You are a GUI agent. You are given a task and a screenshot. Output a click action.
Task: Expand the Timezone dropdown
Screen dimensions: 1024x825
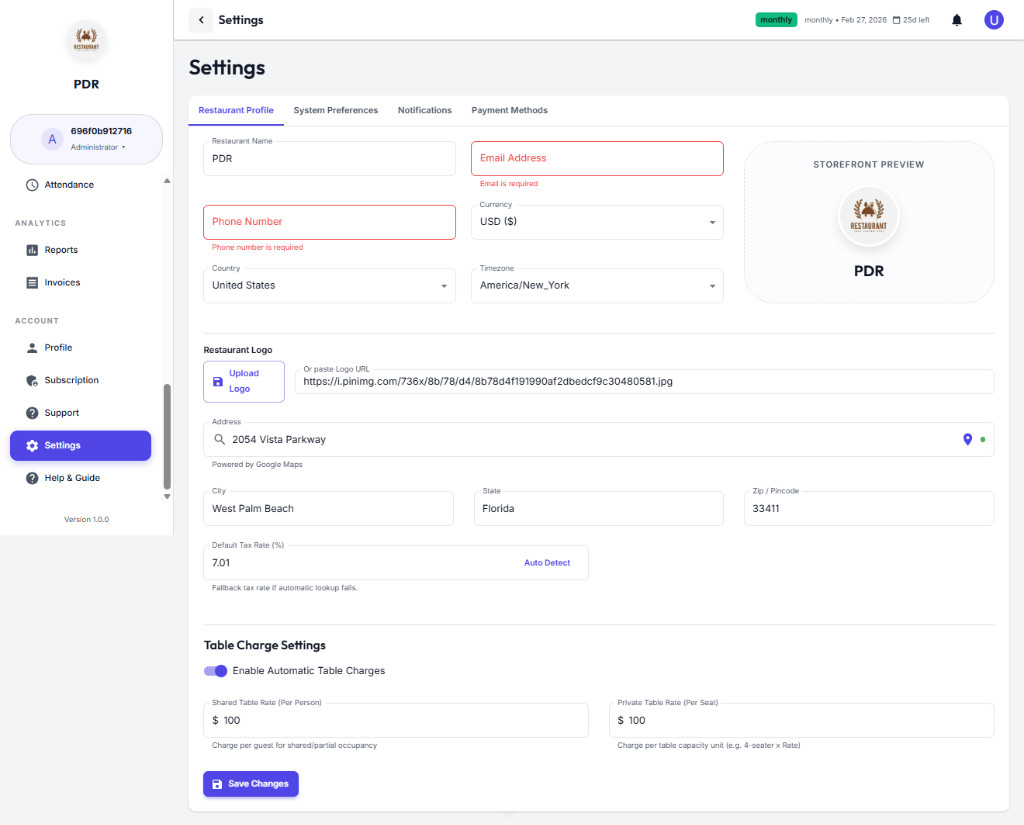tap(713, 285)
